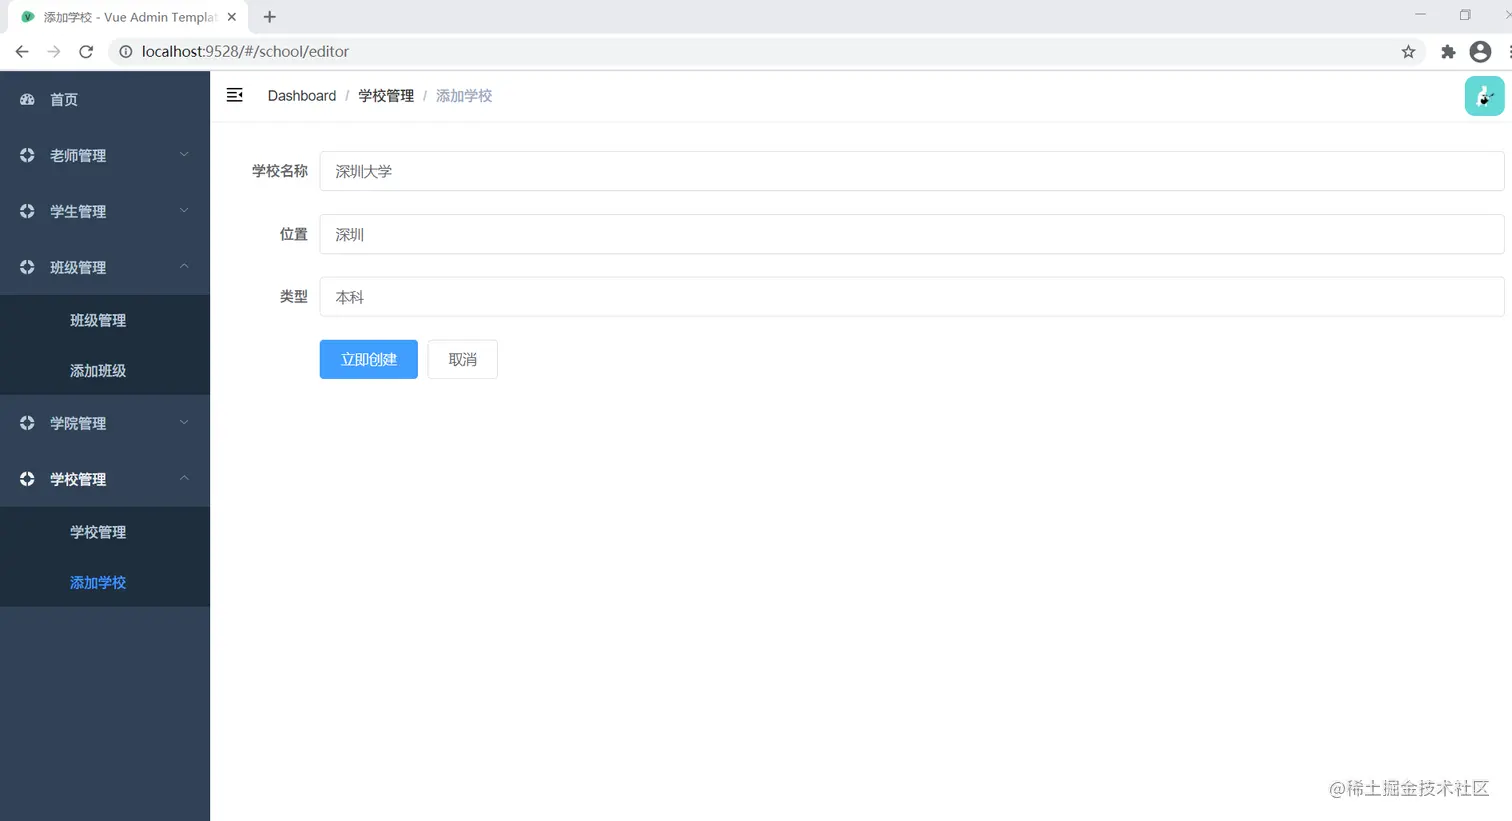View site information icon in address bar
Image resolution: width=1512 pixels, height=821 pixels.
point(126,51)
